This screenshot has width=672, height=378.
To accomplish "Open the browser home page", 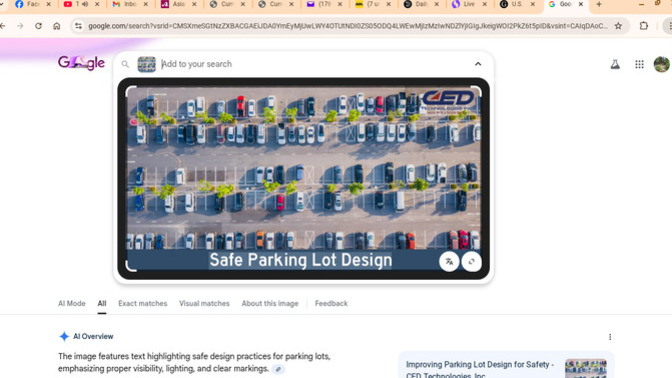I will (x=57, y=26).
